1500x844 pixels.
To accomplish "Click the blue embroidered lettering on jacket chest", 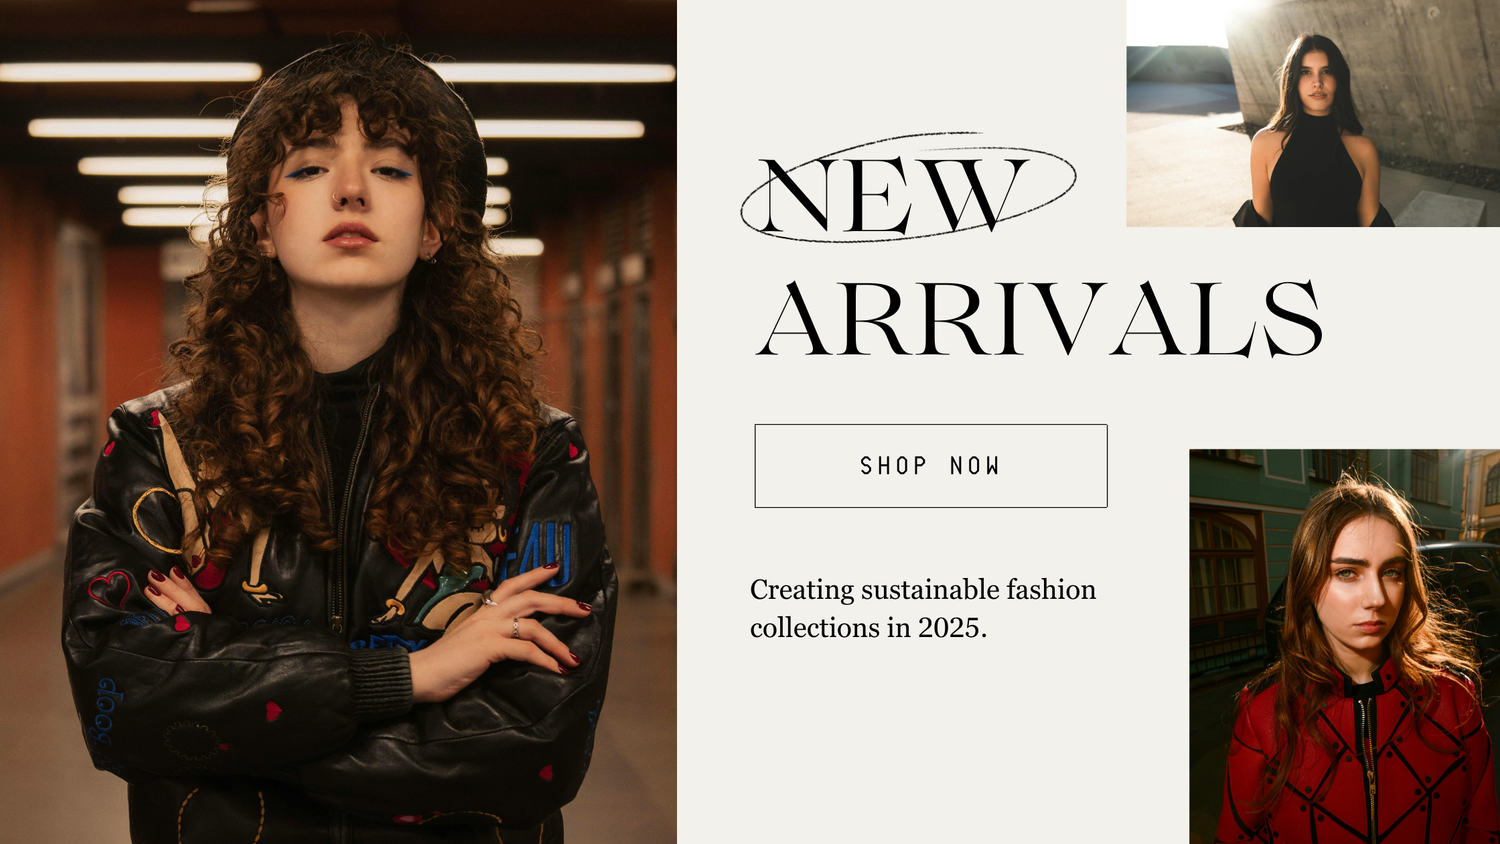I will coord(549,552).
